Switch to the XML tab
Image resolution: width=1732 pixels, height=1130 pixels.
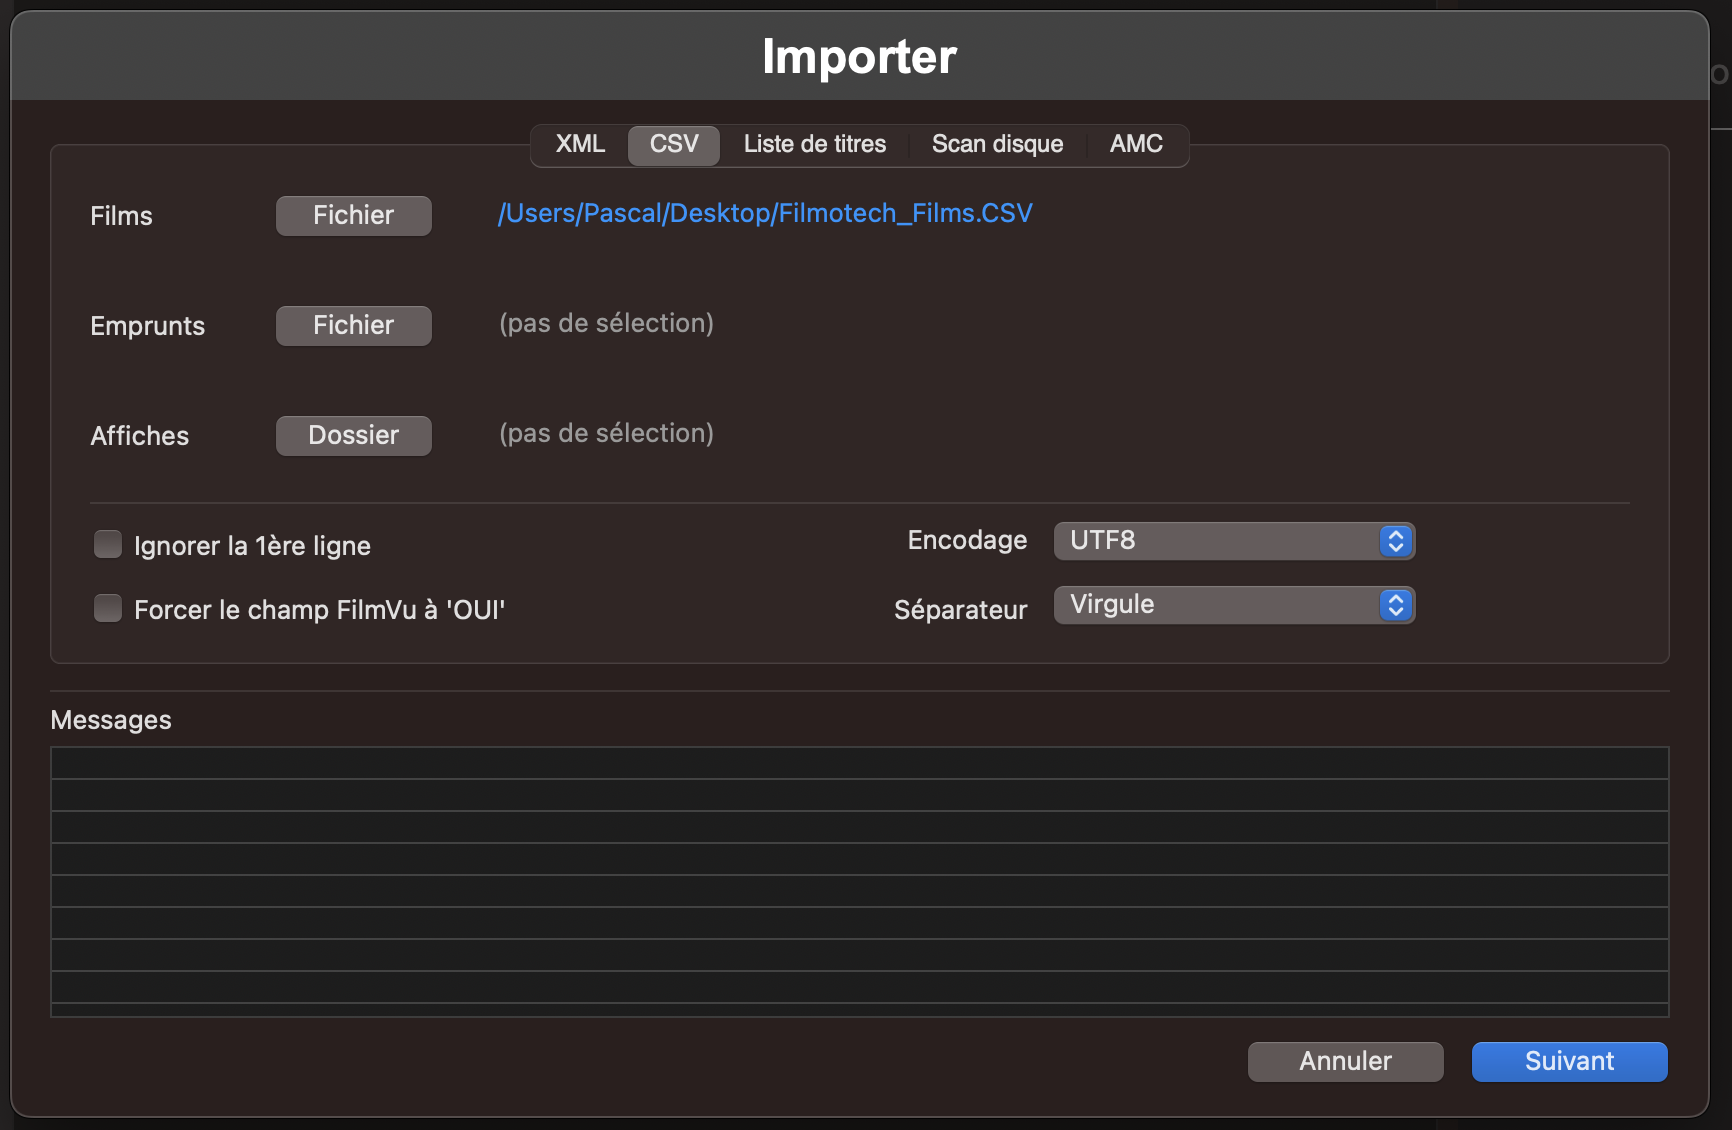[x=580, y=144]
